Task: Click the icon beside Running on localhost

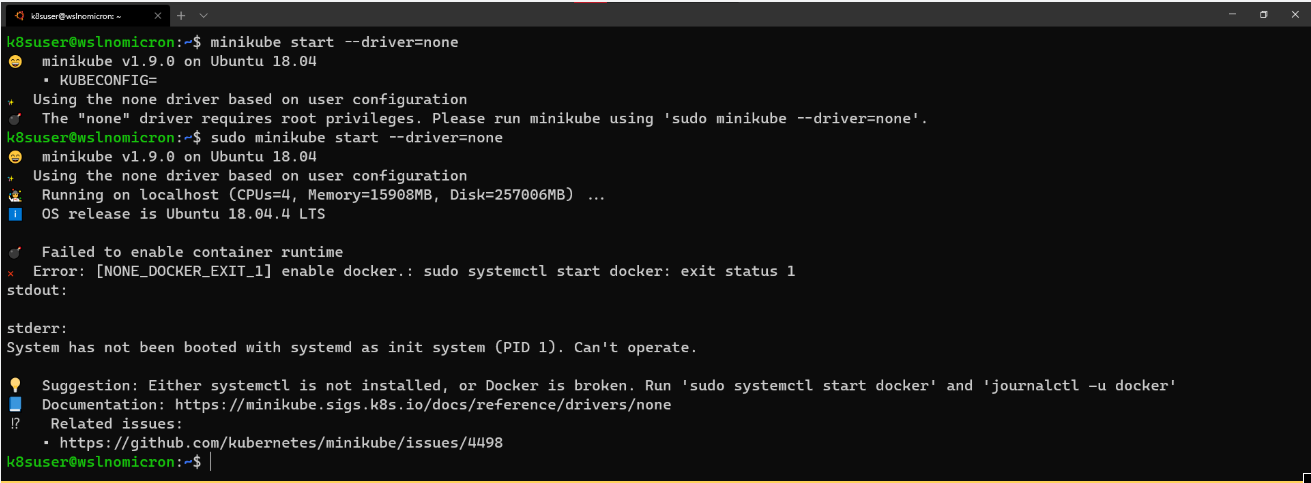Action: tap(15, 195)
